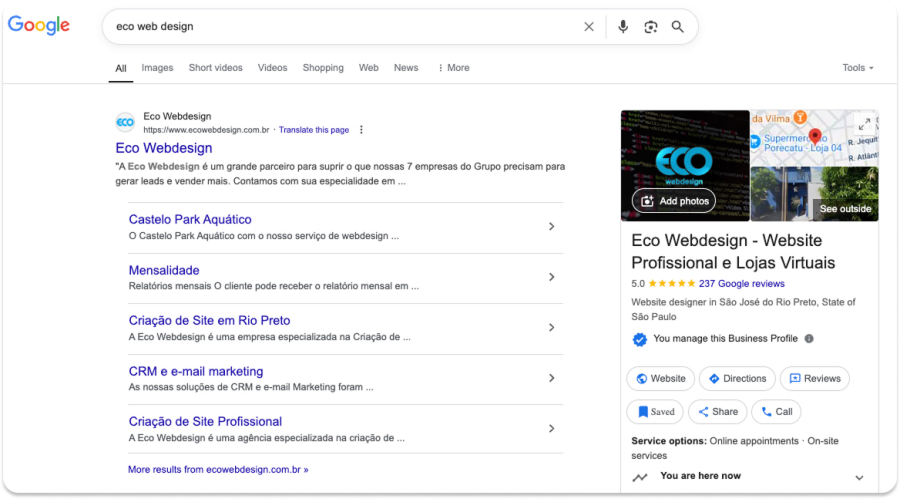This screenshot has height=499, width=900.
Task: Click the Eco Webdesign business profile title
Action: pos(733,252)
